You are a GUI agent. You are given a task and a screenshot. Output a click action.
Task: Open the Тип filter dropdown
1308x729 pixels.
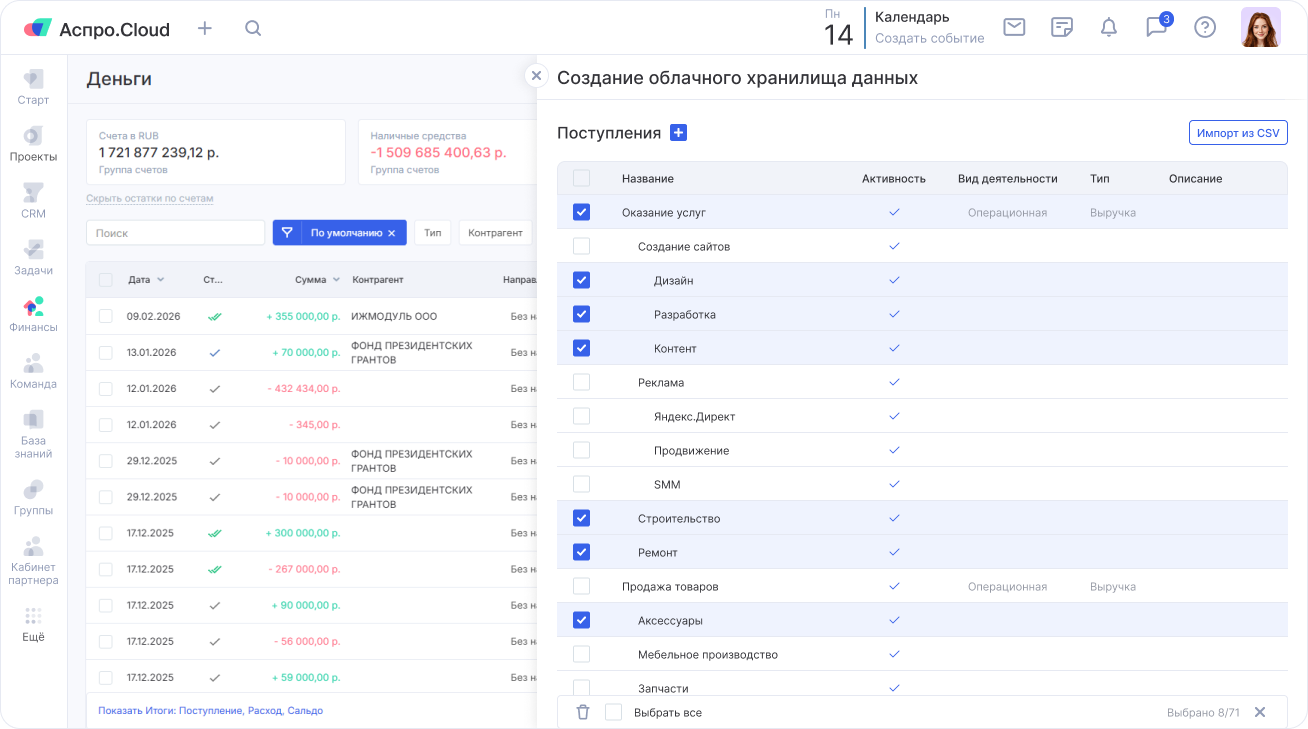pos(432,233)
